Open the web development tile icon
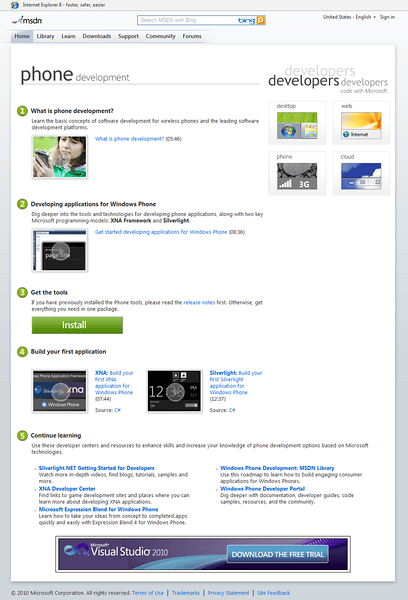This screenshot has height=600, width=408. point(361,126)
